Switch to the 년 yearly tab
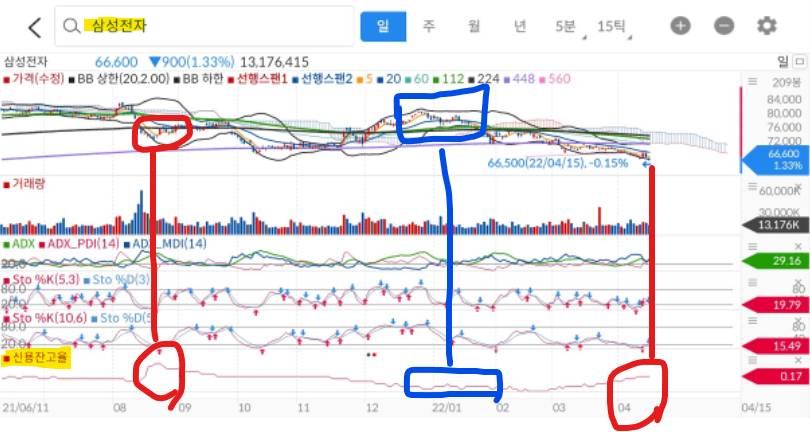810x432 pixels. pos(519,26)
